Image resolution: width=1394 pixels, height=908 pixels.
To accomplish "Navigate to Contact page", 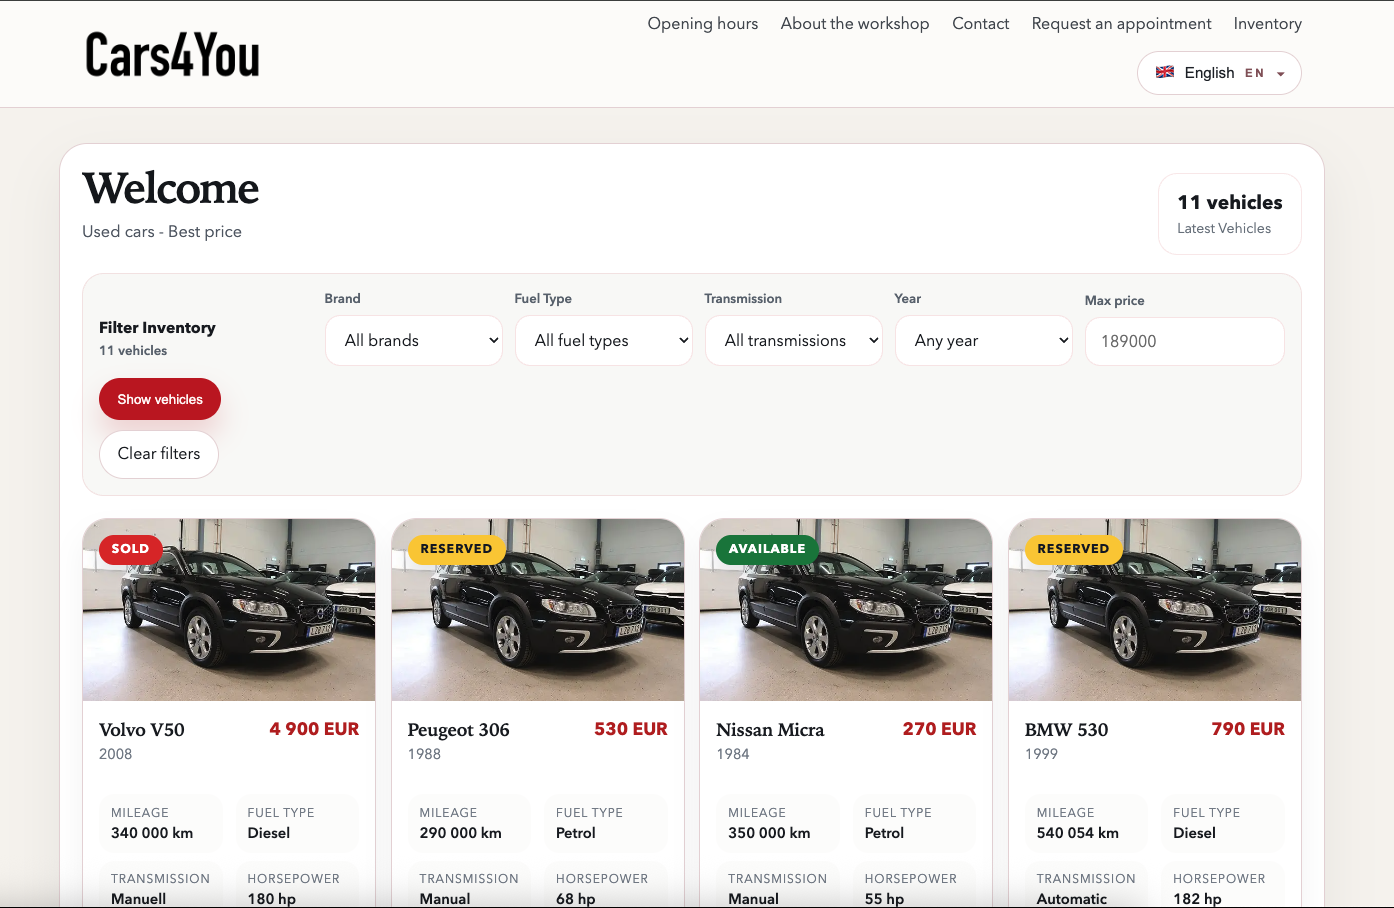I will click(x=981, y=23).
